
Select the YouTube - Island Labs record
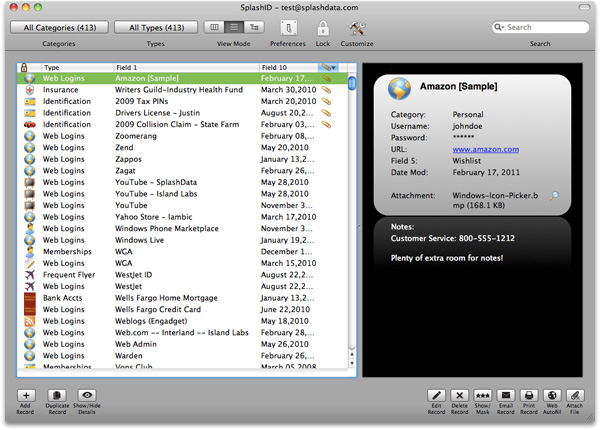[x=183, y=194]
